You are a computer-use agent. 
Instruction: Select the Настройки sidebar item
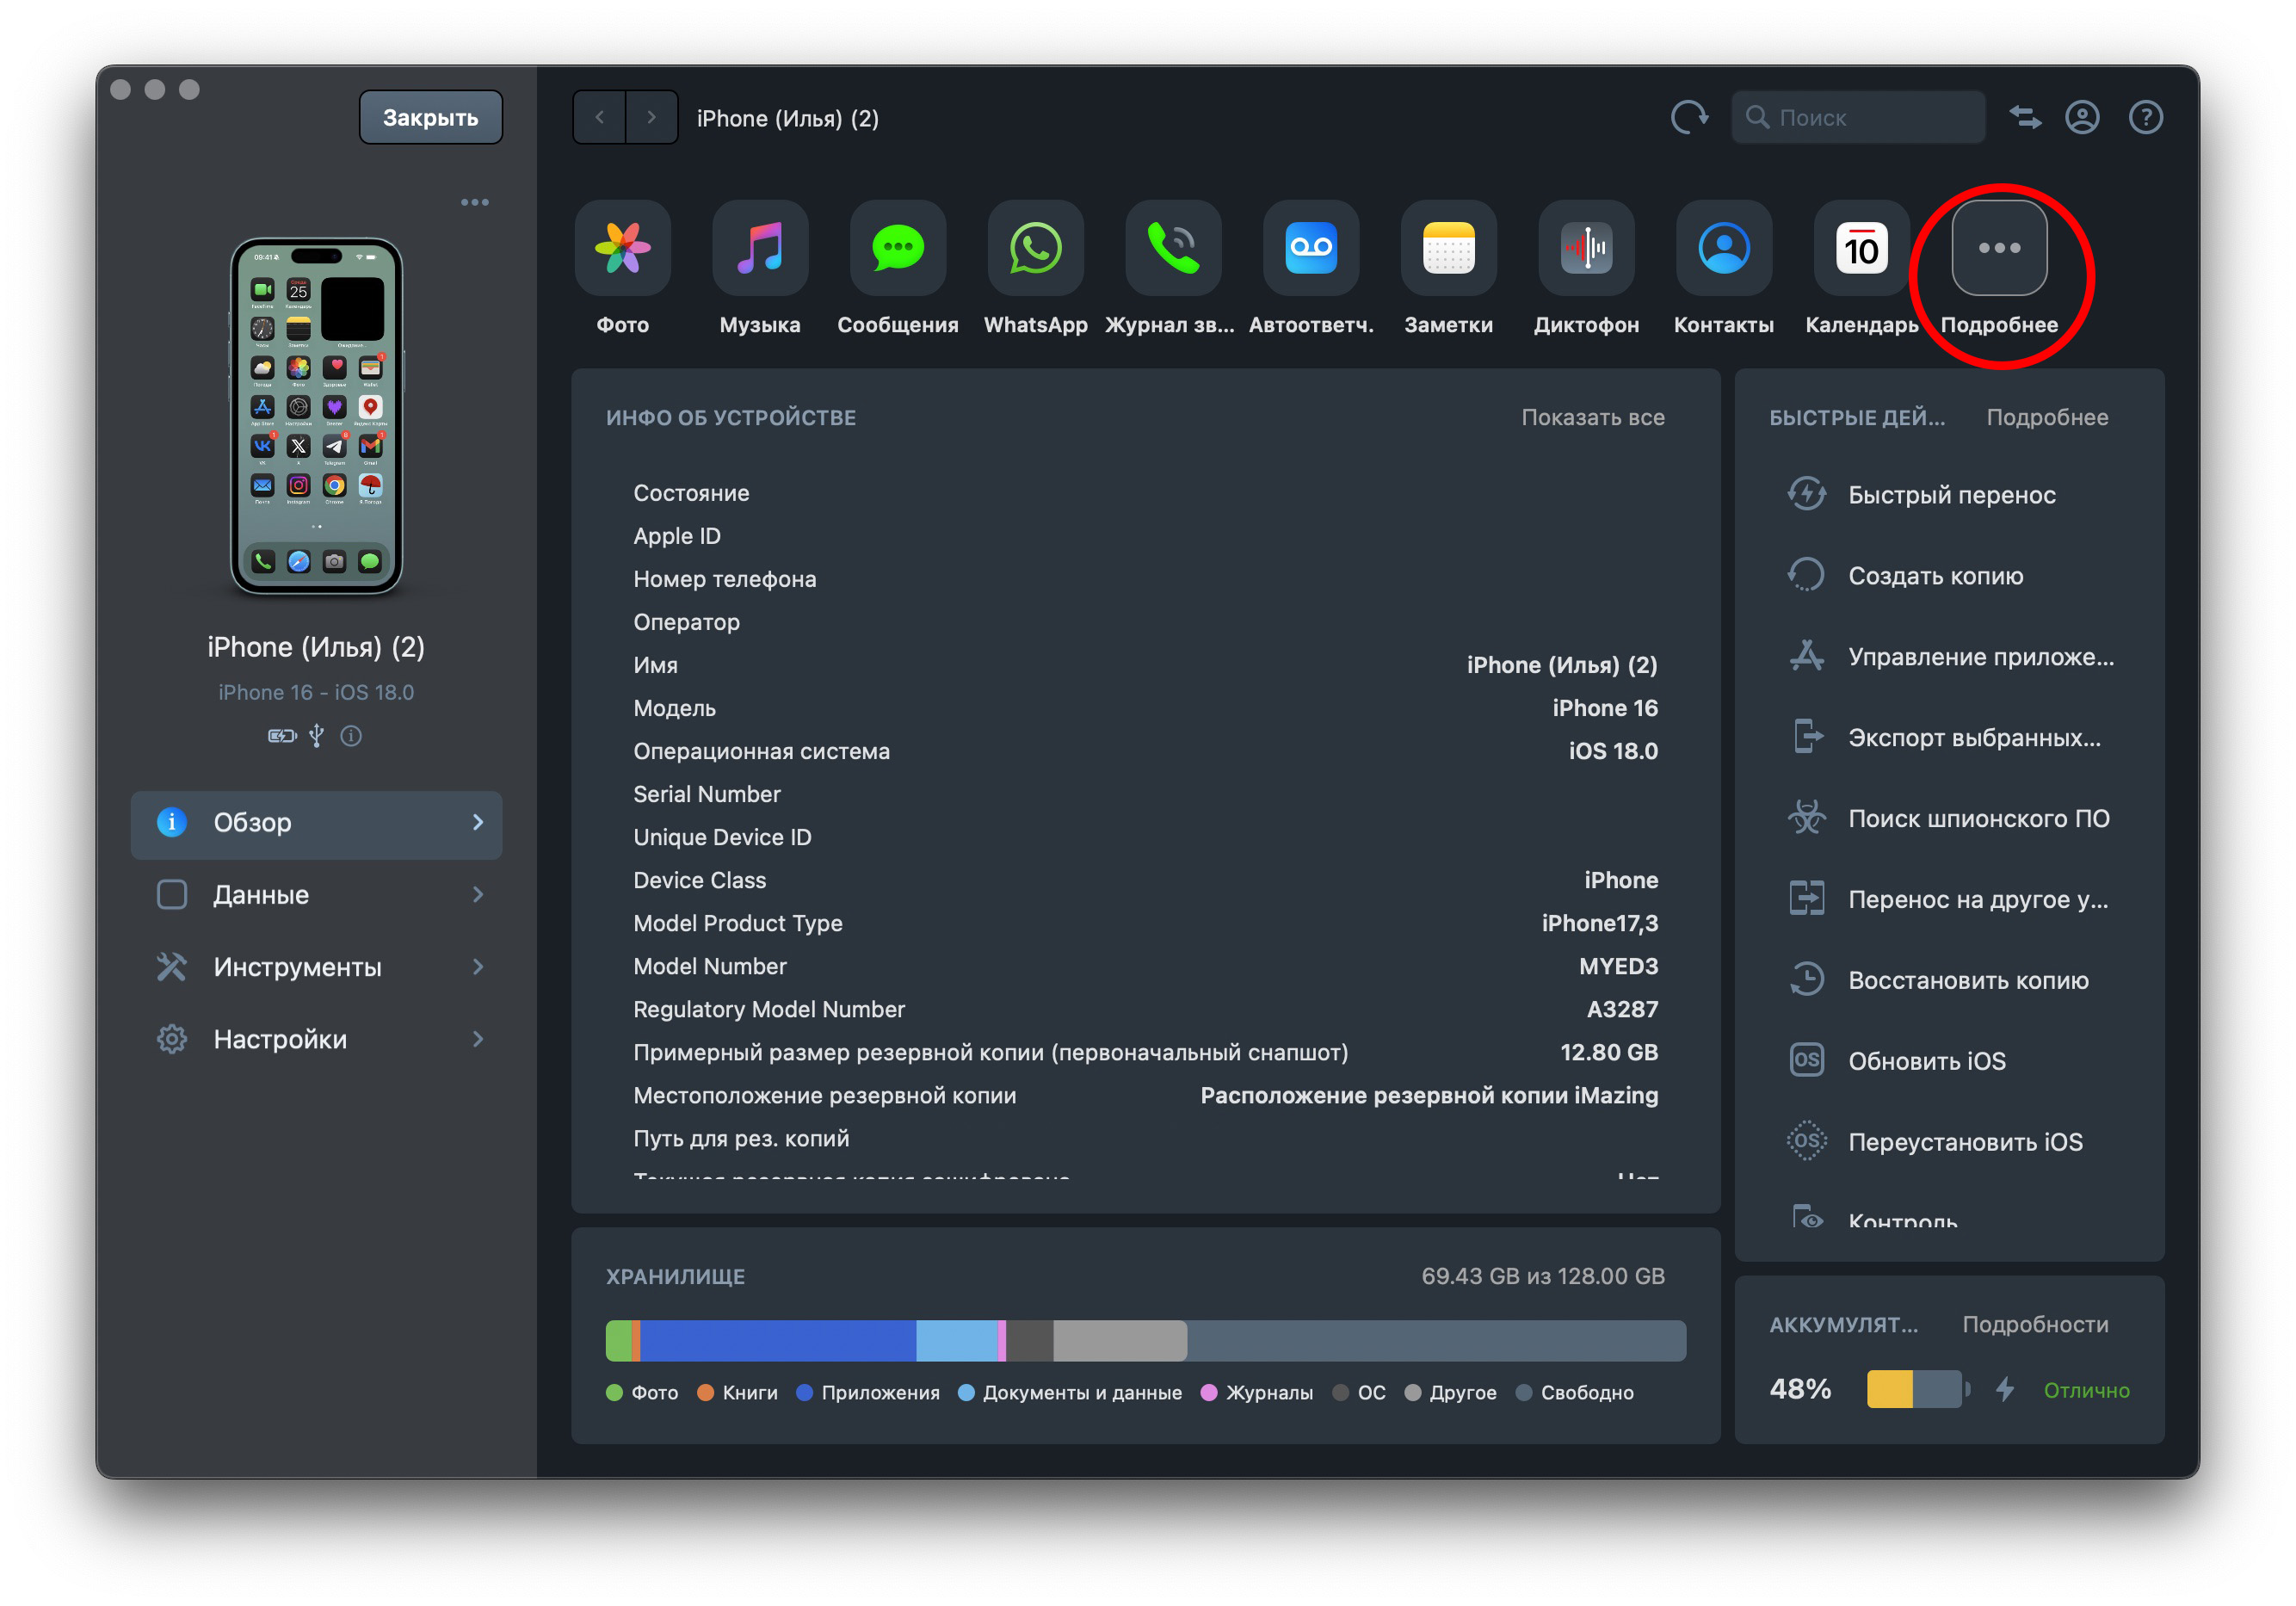(316, 1038)
